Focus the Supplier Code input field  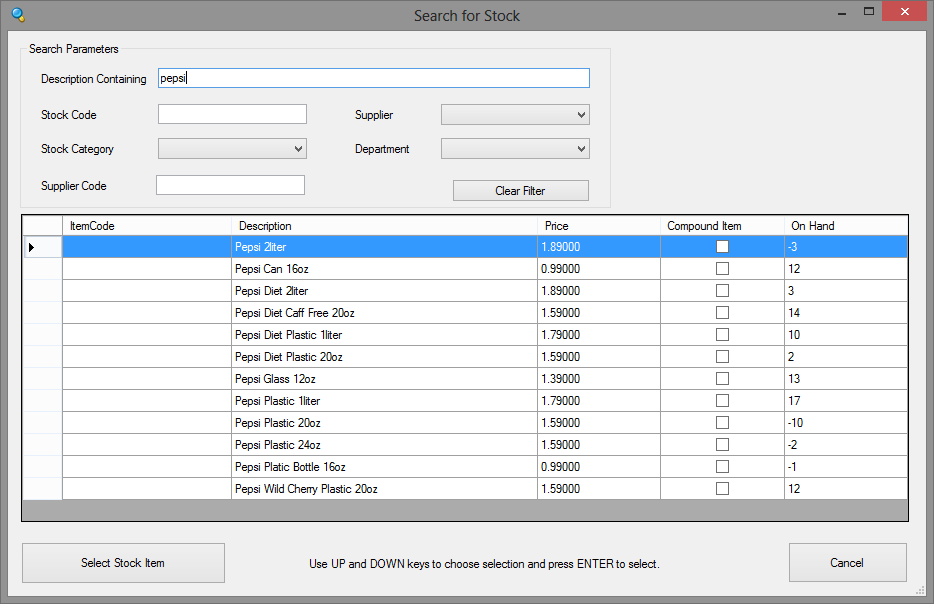(x=231, y=185)
